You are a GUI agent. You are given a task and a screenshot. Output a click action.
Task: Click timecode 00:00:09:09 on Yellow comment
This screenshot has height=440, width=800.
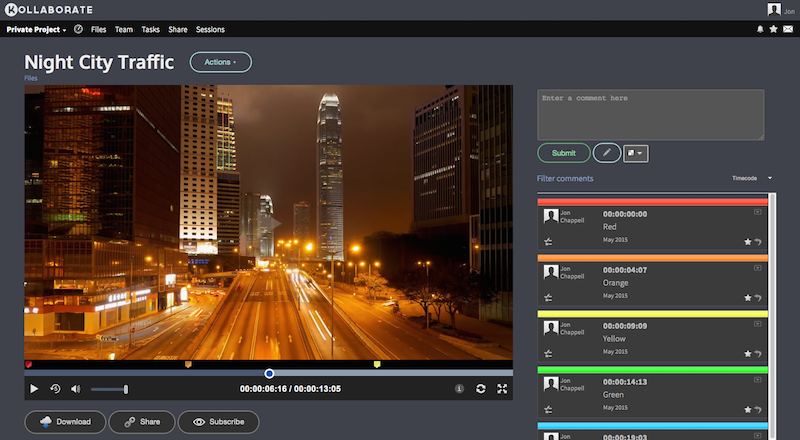tap(624, 326)
